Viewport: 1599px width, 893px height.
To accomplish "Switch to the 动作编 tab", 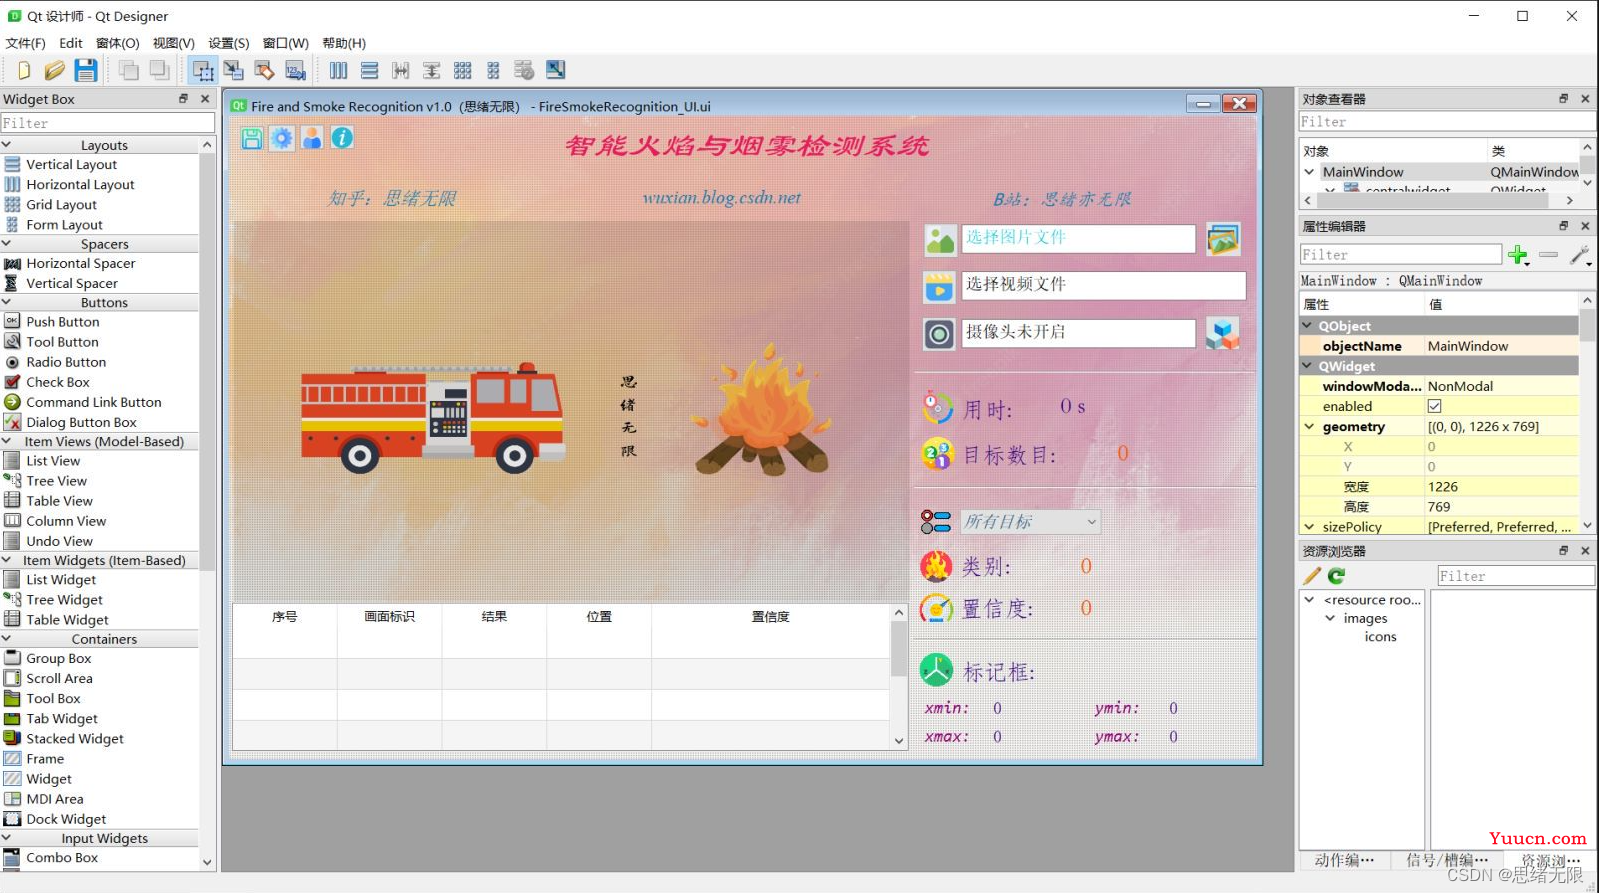I will 1344,860.
